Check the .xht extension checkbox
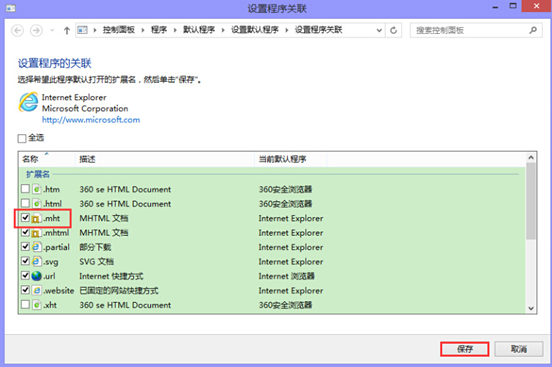Viewport: 552px width, 367px height. (x=25, y=304)
